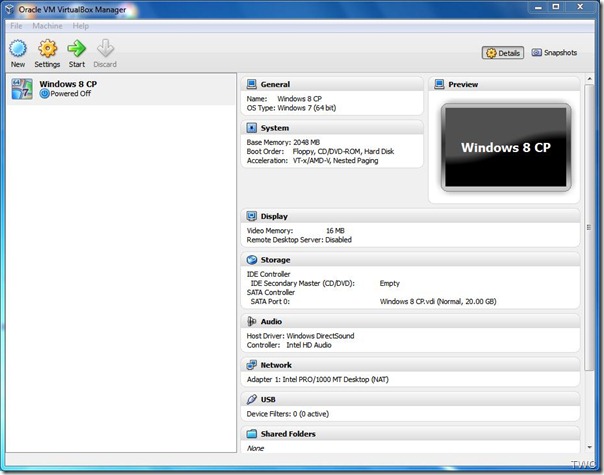Select the Windows 8 CP list entry name
The width and height of the screenshot is (604, 475).
point(68,84)
